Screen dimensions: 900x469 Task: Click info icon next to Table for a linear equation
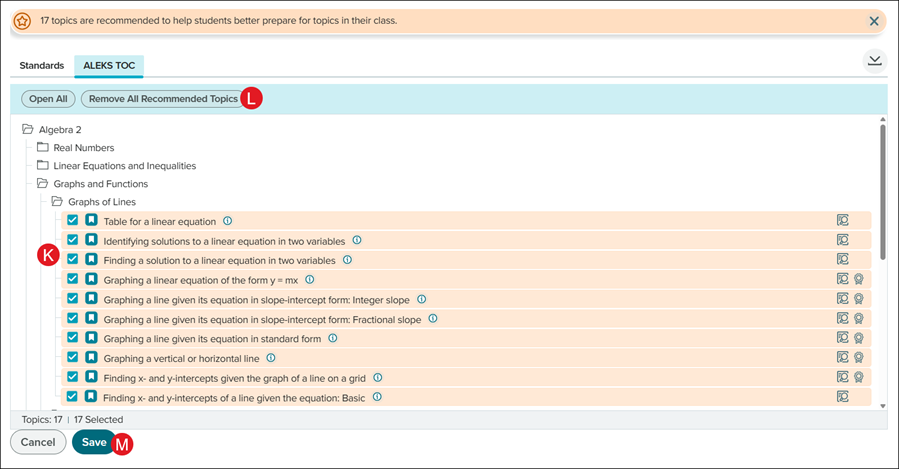click(x=228, y=221)
